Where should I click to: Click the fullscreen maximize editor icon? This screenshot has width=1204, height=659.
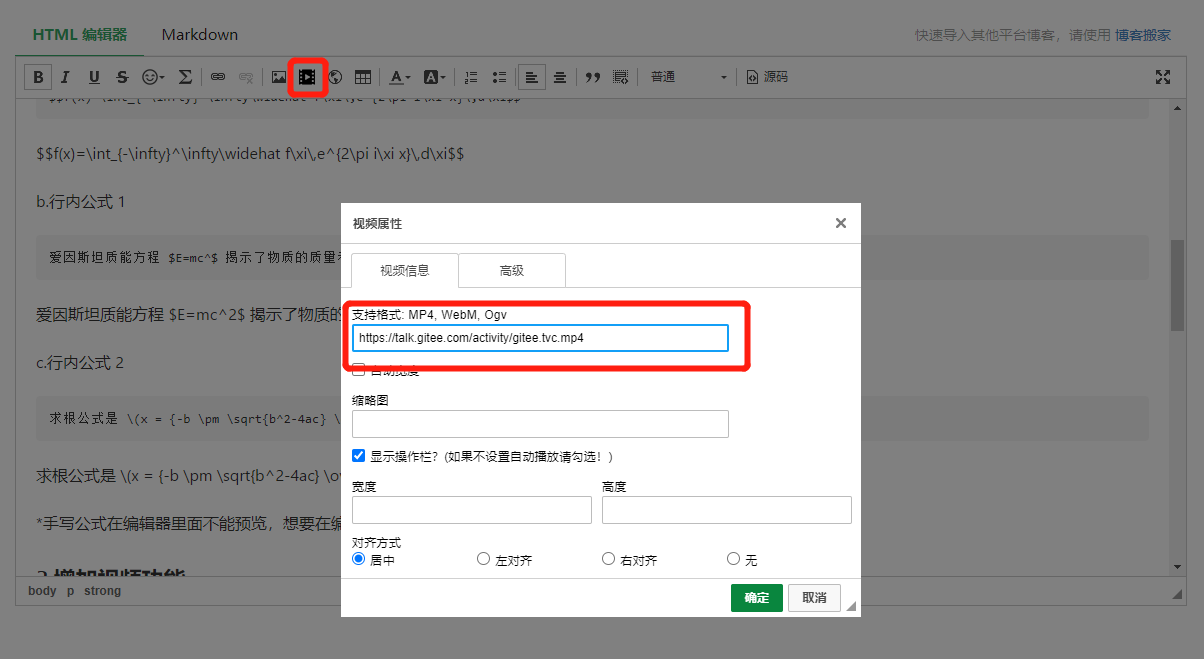click(1163, 77)
